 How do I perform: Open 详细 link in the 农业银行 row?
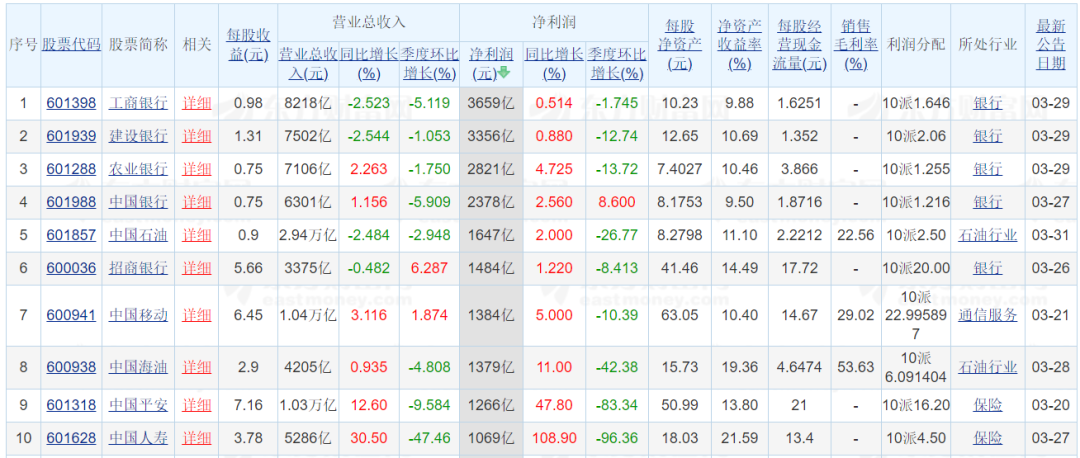point(197,169)
